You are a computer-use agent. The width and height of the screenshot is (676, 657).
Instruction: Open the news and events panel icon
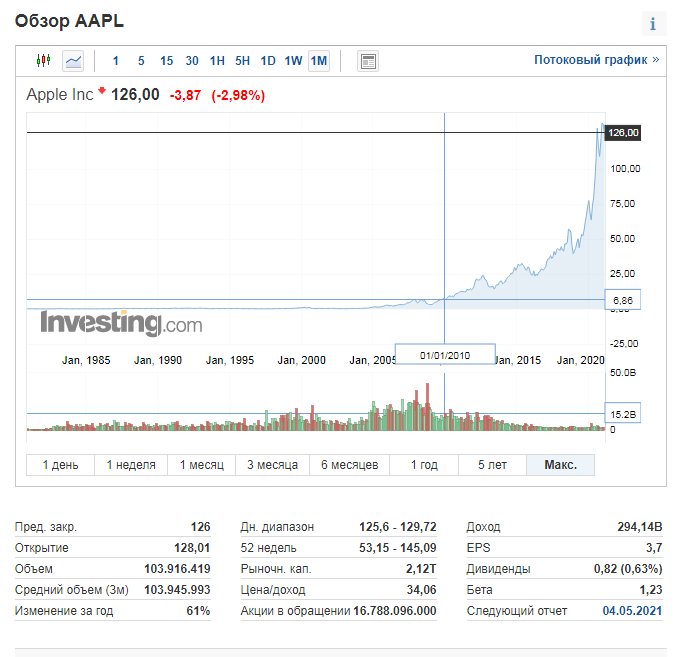[x=368, y=61]
